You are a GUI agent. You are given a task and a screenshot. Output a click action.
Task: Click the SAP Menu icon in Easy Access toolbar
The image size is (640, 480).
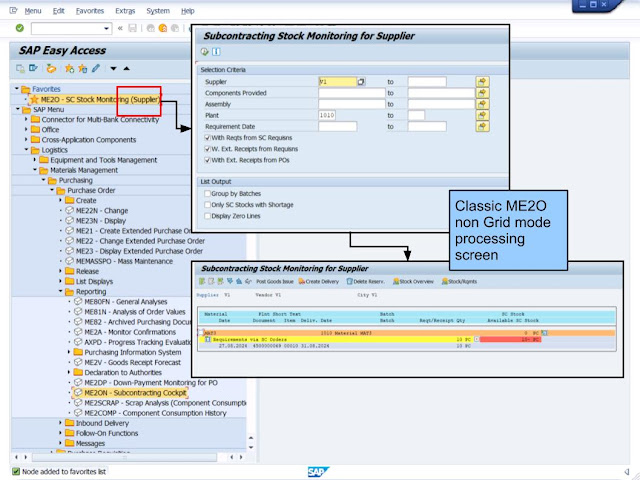33,69
